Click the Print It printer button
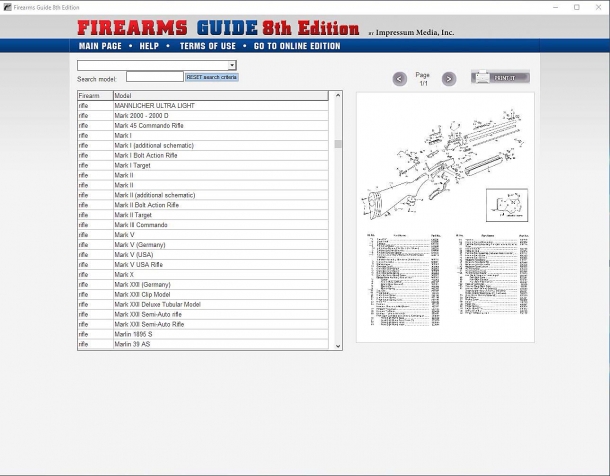610x476 pixels. tap(500, 77)
